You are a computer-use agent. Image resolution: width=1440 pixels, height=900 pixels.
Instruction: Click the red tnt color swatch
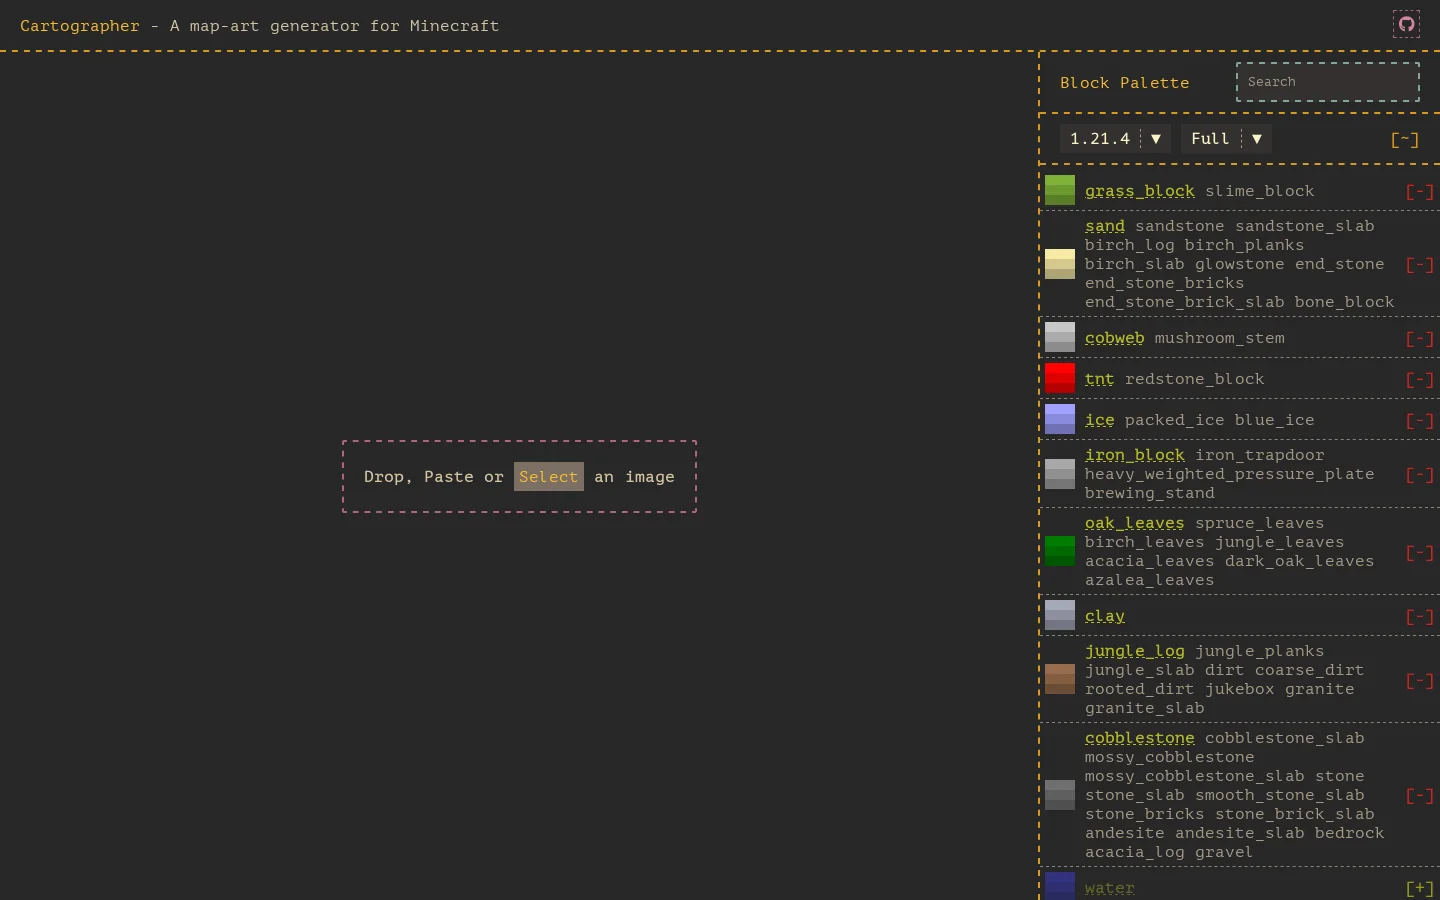point(1060,379)
